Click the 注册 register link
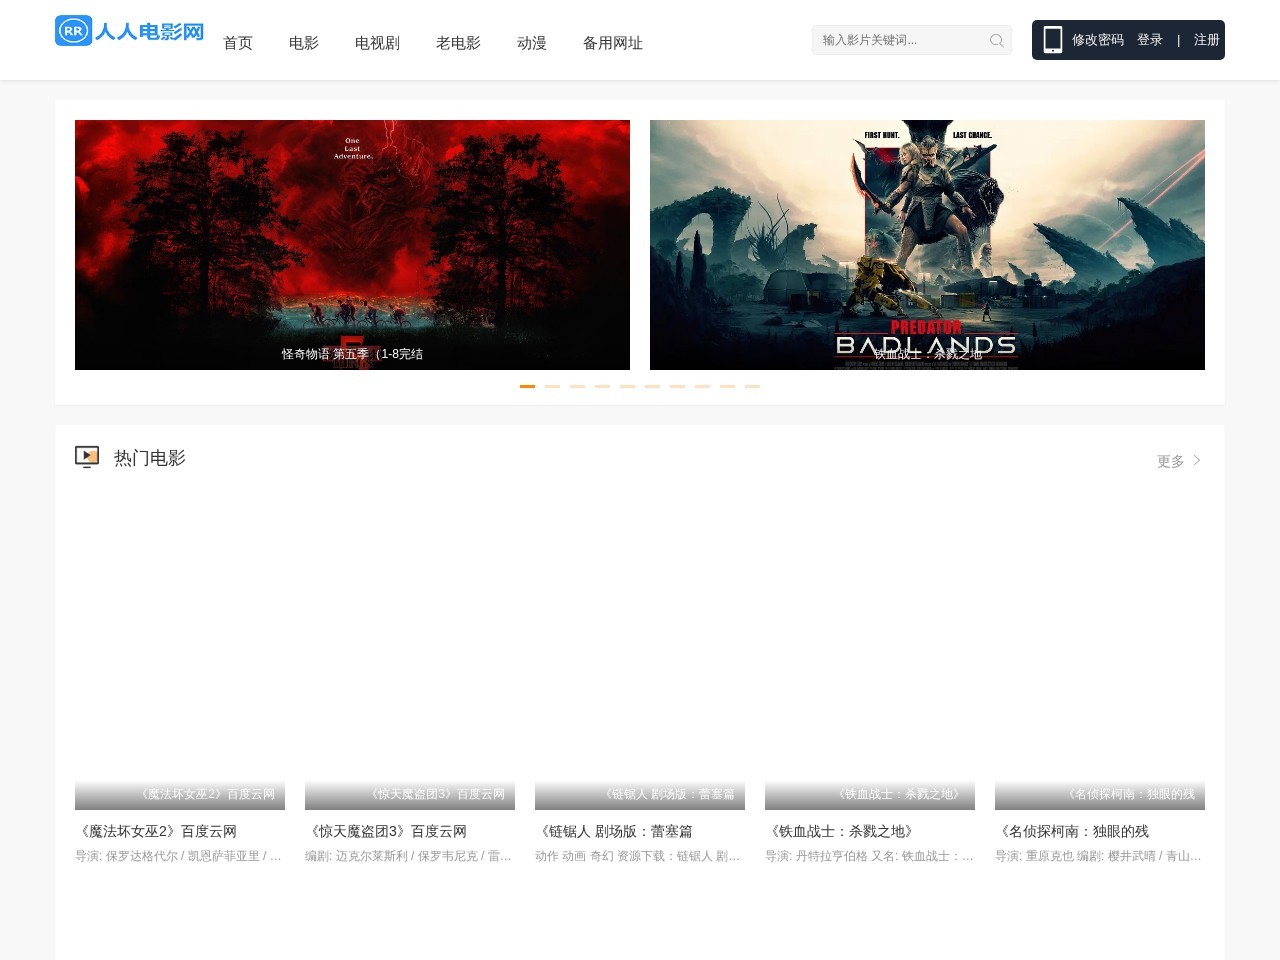The image size is (1280, 960). (x=1206, y=40)
